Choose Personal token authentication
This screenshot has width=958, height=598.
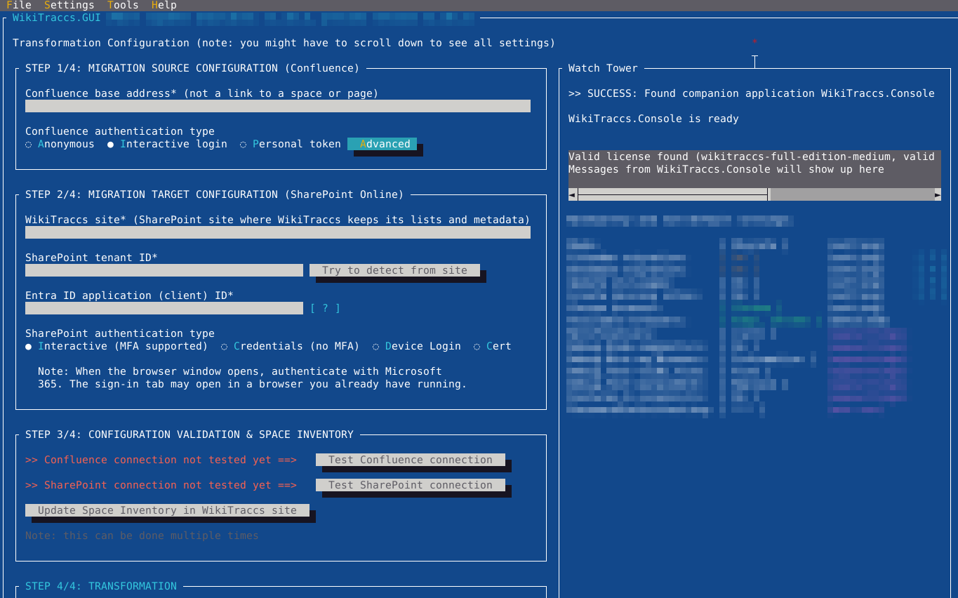click(x=290, y=144)
